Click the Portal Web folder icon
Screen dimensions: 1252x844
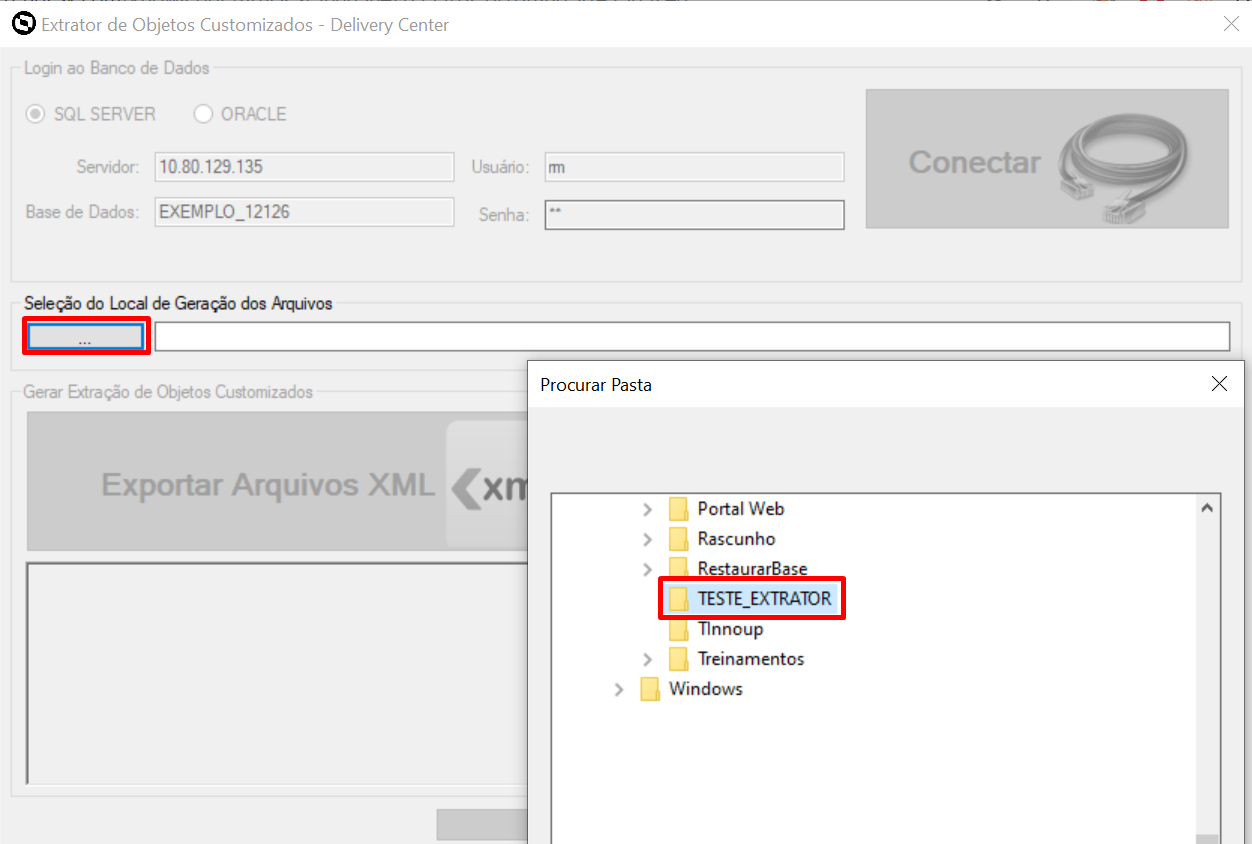point(679,509)
